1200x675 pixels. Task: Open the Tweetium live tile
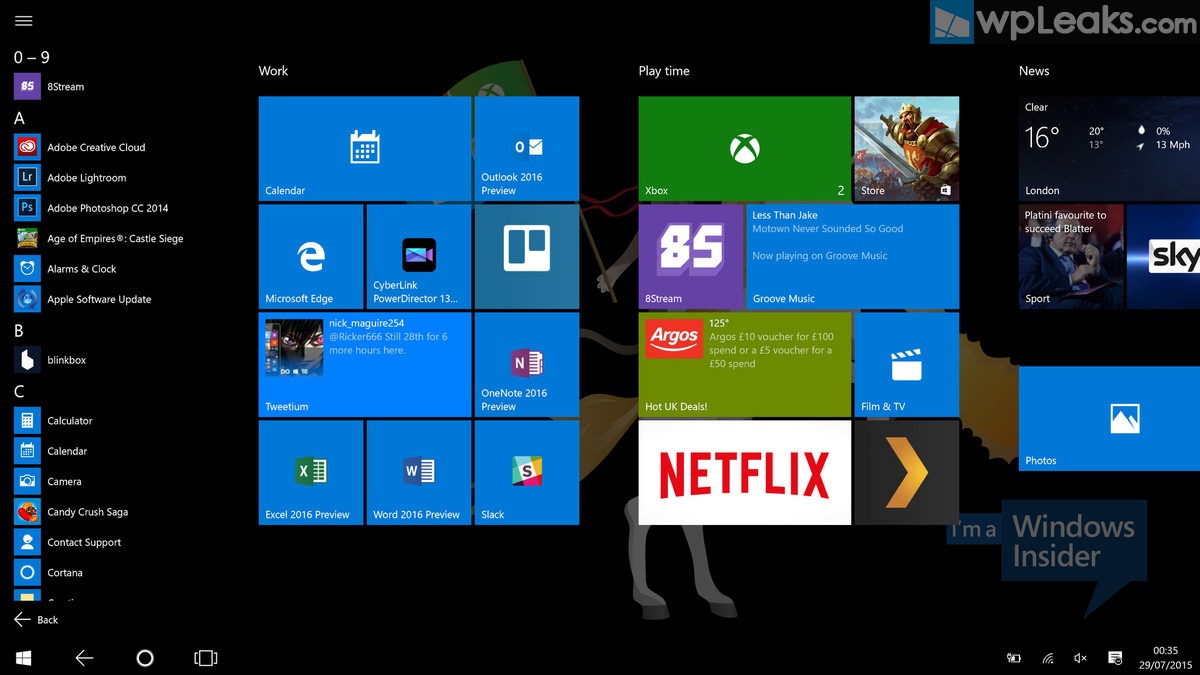(365, 365)
